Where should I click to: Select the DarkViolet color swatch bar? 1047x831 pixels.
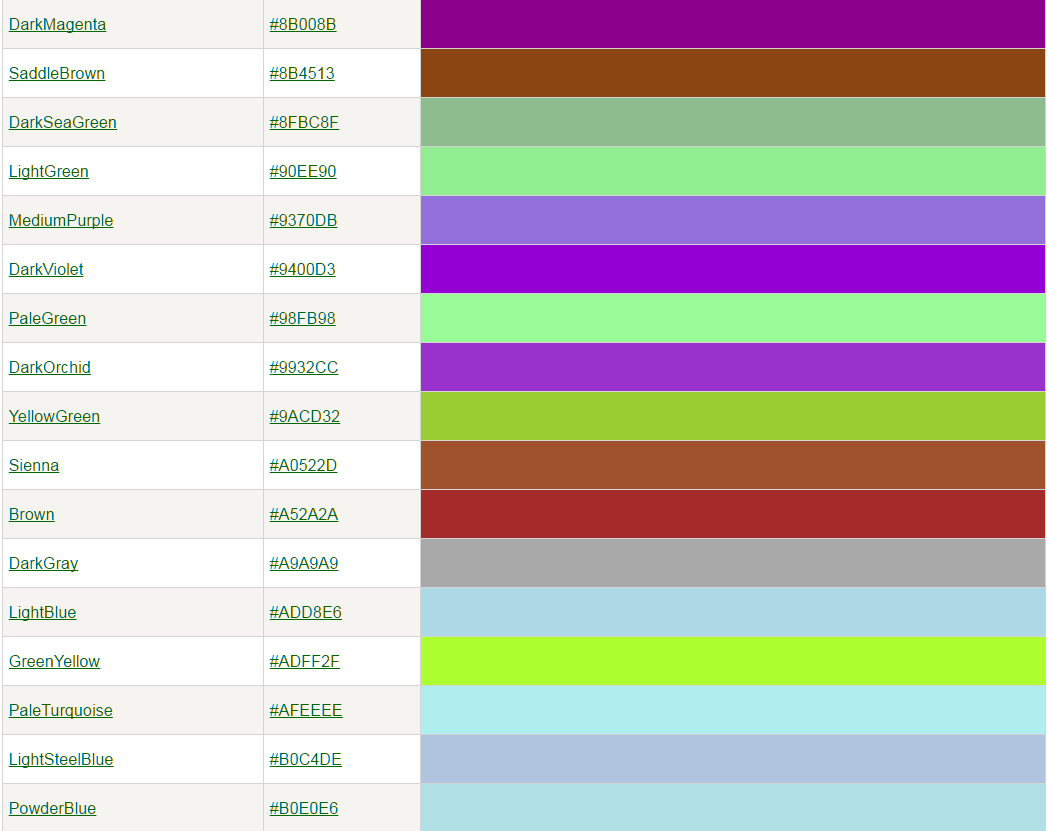coord(732,269)
